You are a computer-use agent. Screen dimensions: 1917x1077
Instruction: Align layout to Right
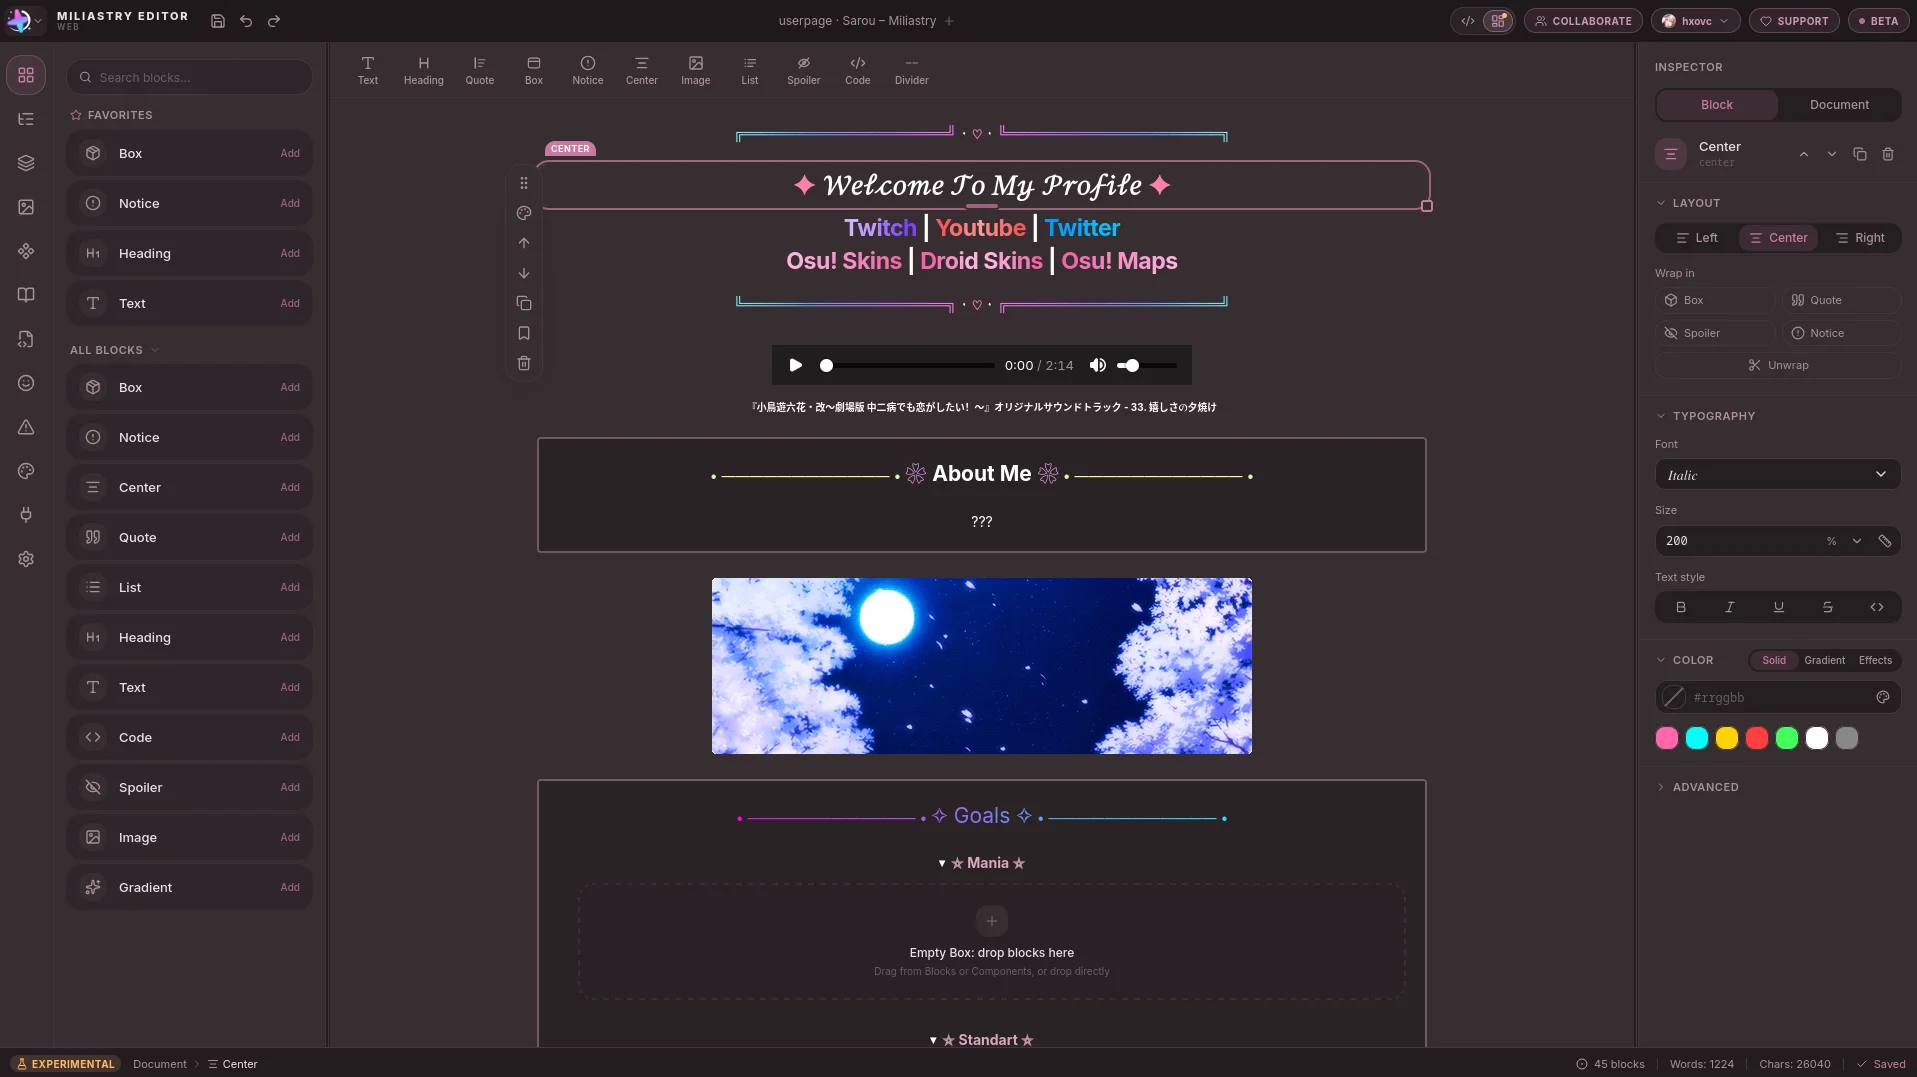pyautogui.click(x=1860, y=238)
